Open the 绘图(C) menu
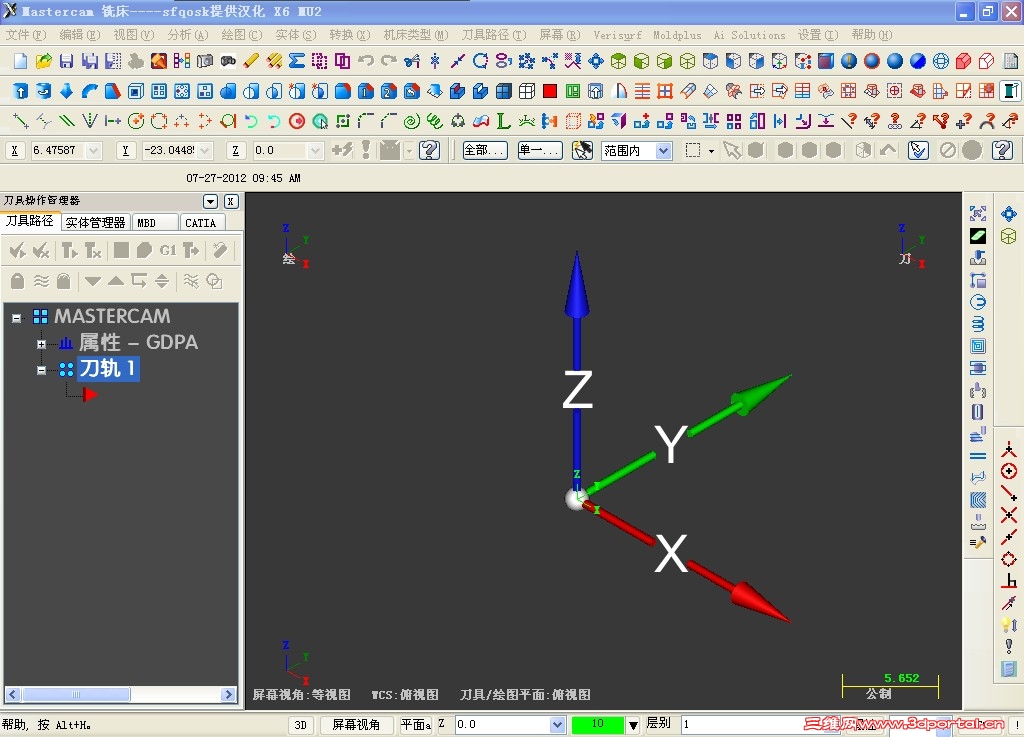Screen dimensions: 1024x737 pos(242,35)
